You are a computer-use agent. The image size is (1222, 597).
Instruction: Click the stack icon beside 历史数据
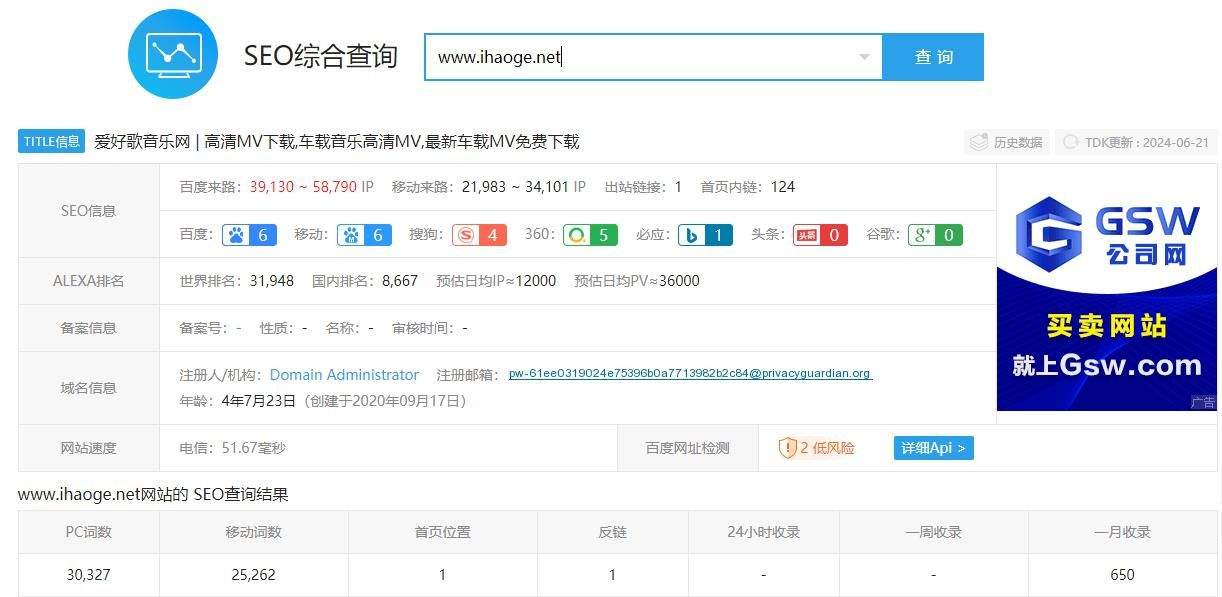(x=979, y=143)
